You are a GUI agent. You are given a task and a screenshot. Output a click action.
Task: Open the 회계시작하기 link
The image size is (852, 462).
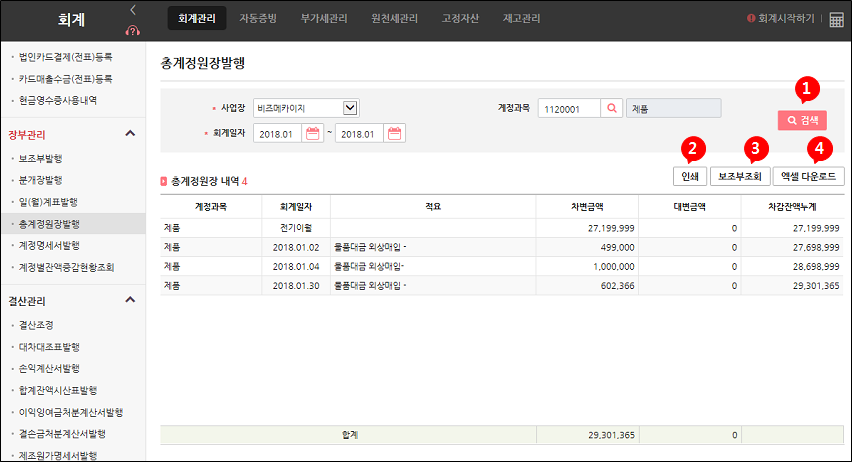[x=786, y=18]
